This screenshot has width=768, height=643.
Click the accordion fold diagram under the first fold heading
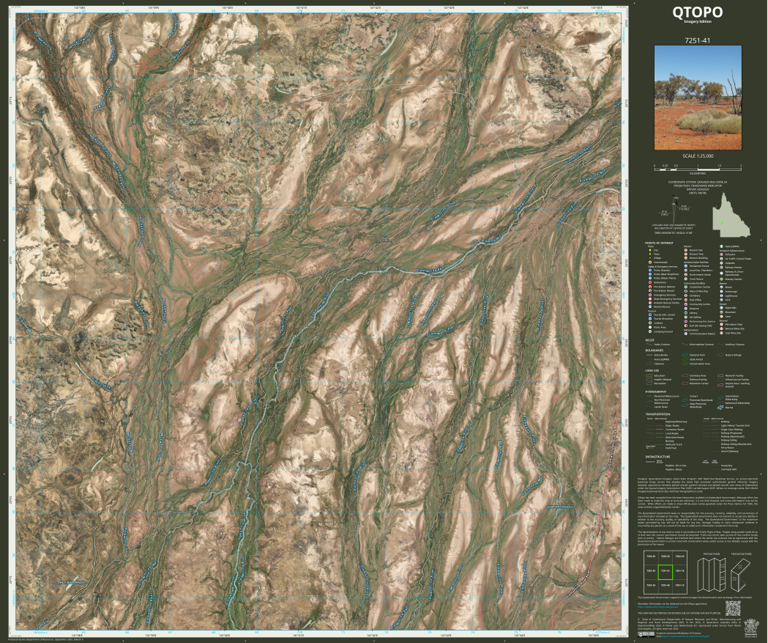[712, 575]
